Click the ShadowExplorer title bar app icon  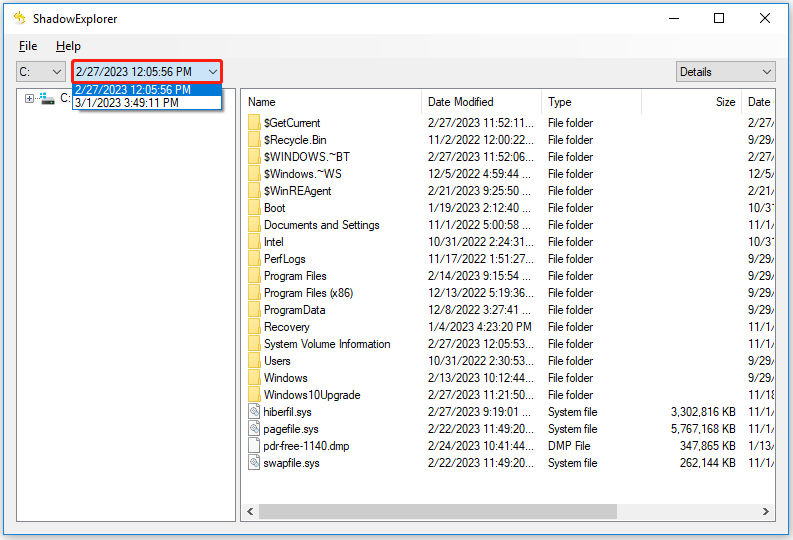(18, 18)
